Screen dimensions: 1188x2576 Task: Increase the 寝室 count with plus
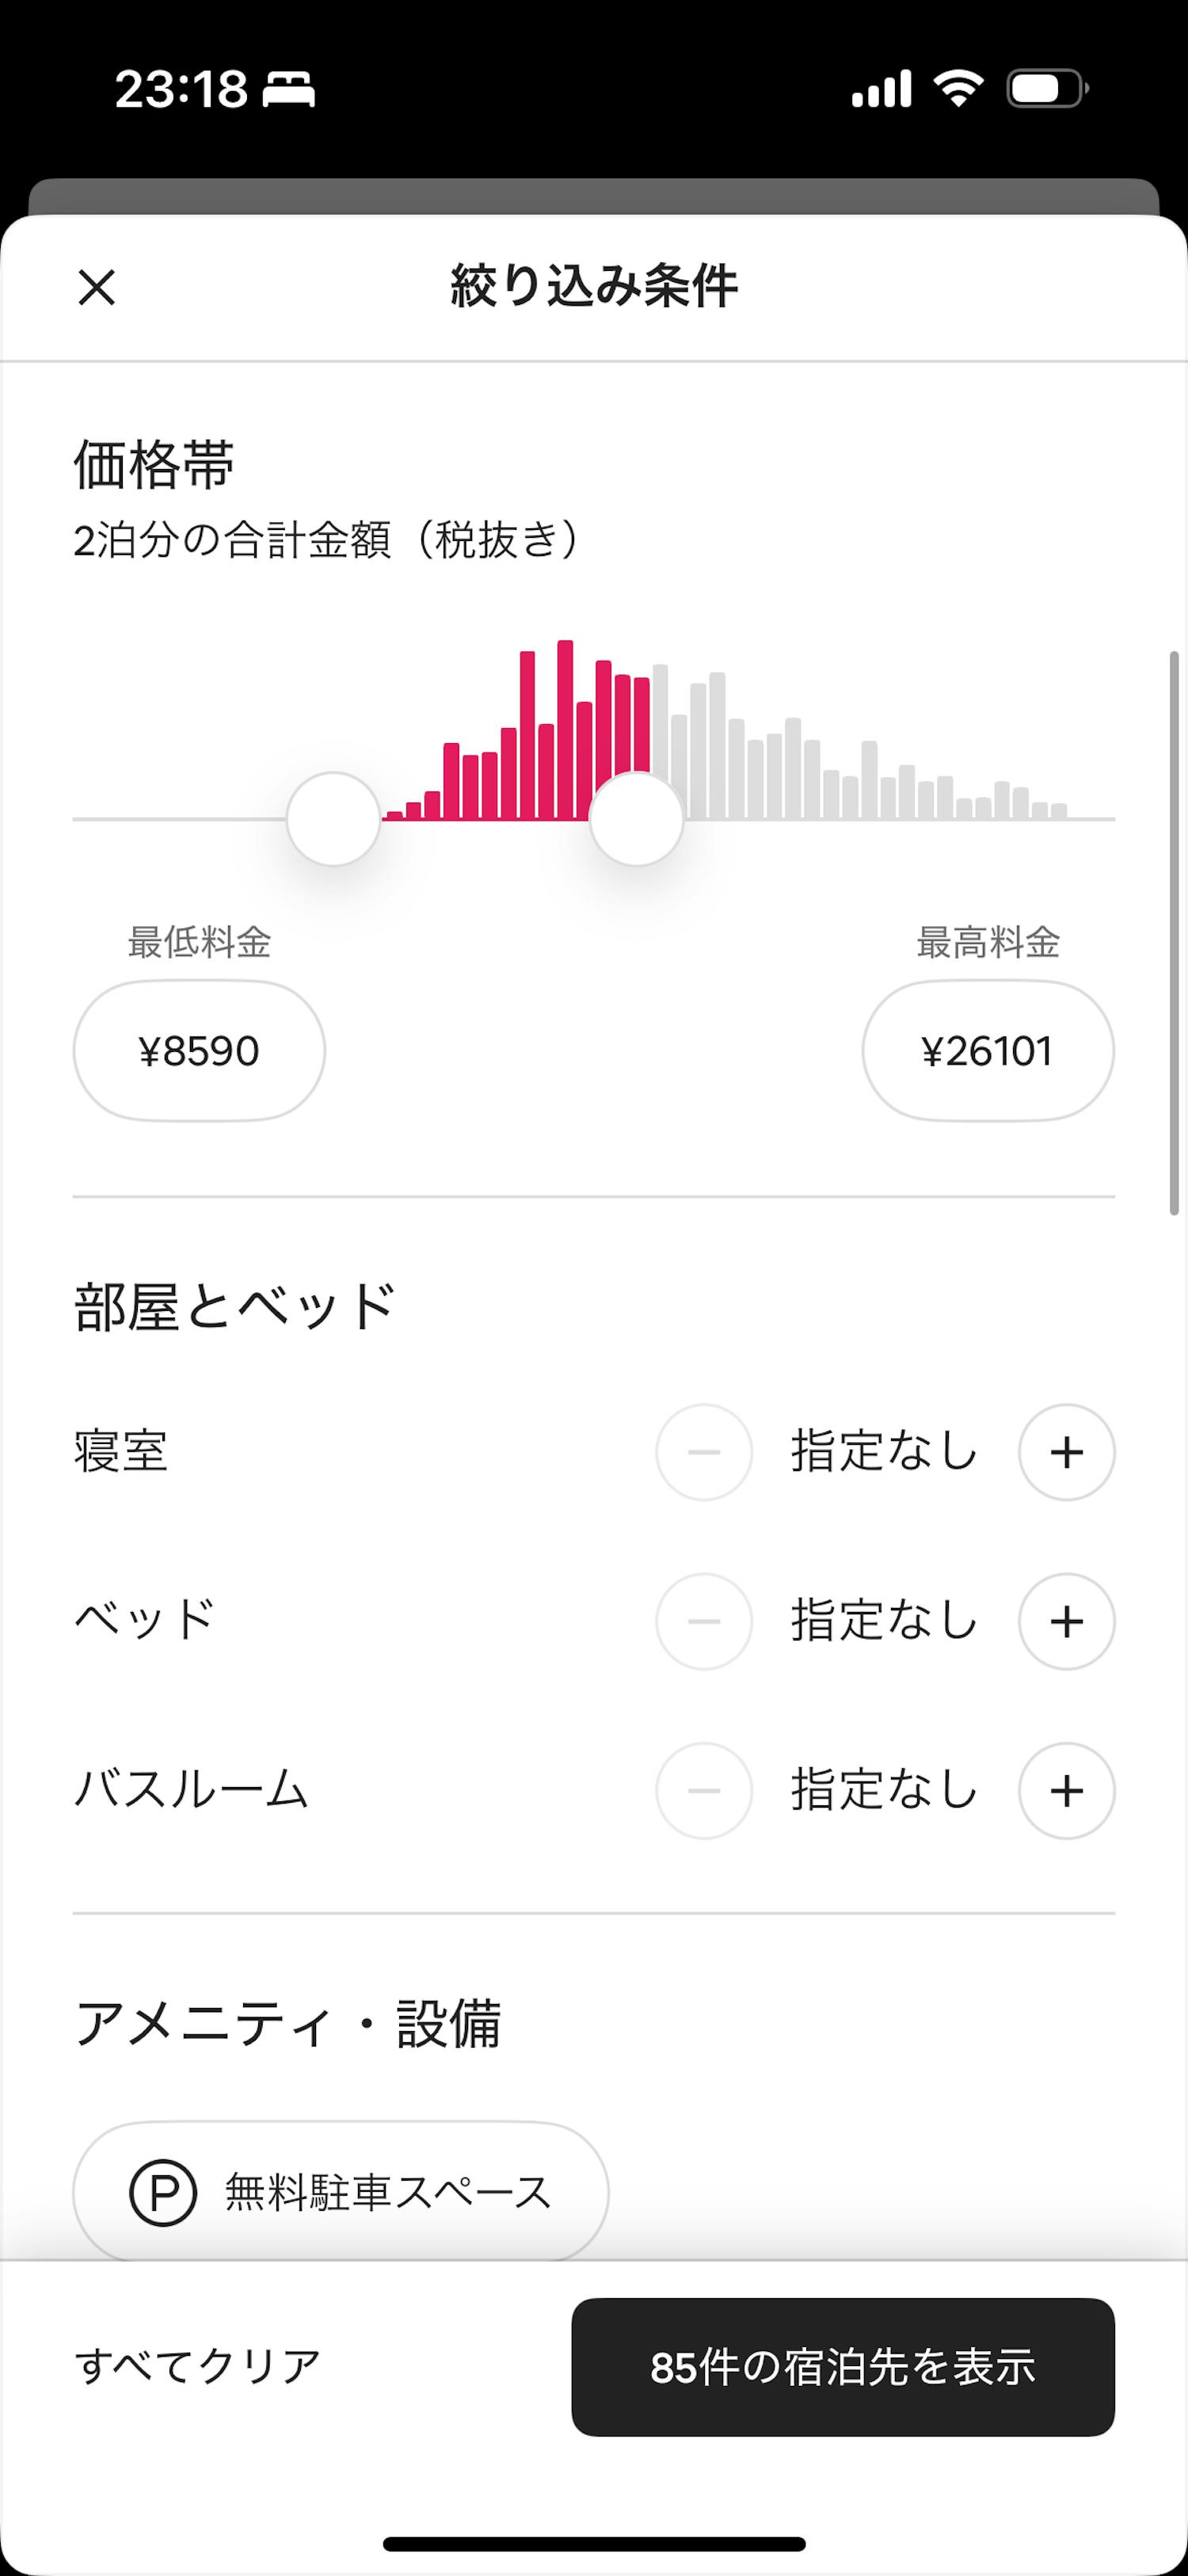[1066, 1452]
